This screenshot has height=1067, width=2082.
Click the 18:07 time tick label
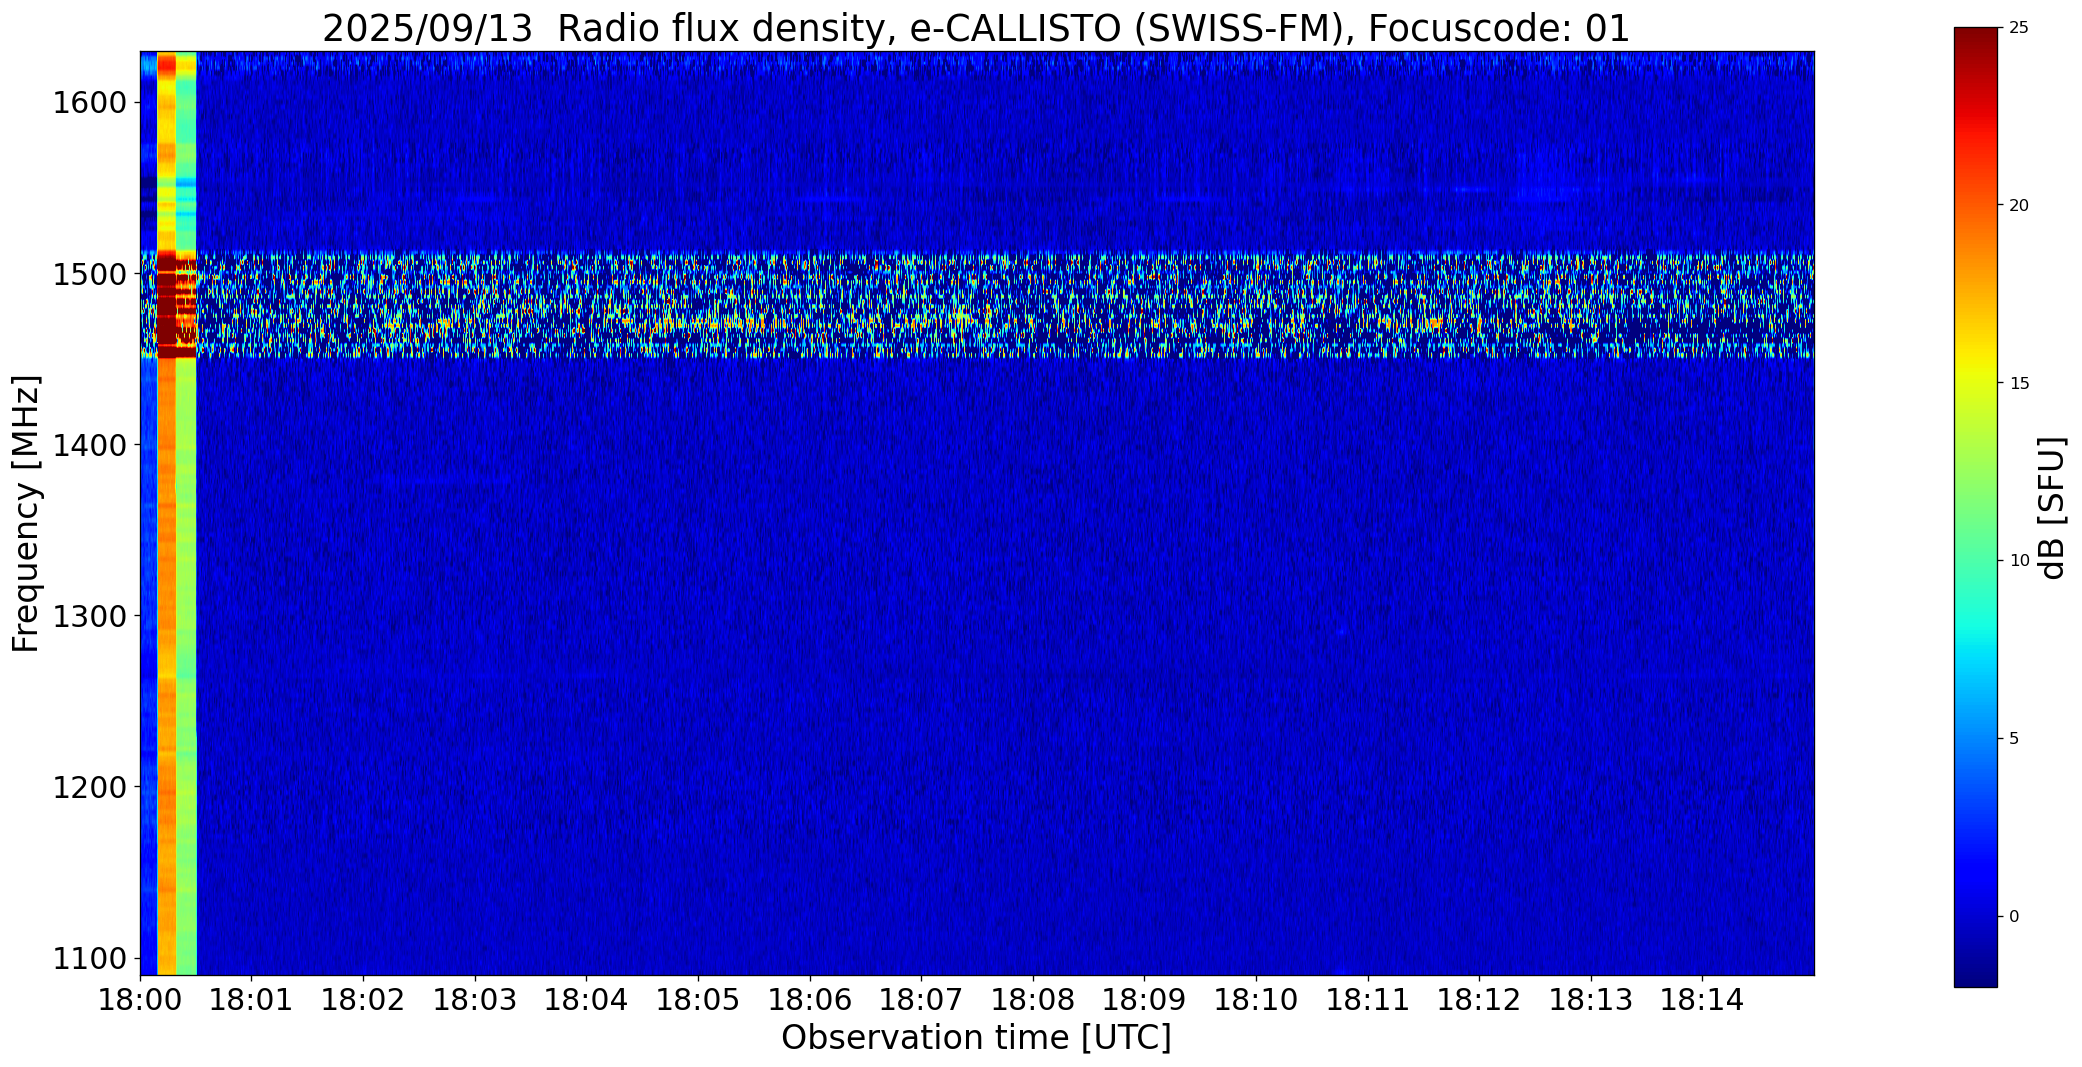(x=921, y=999)
